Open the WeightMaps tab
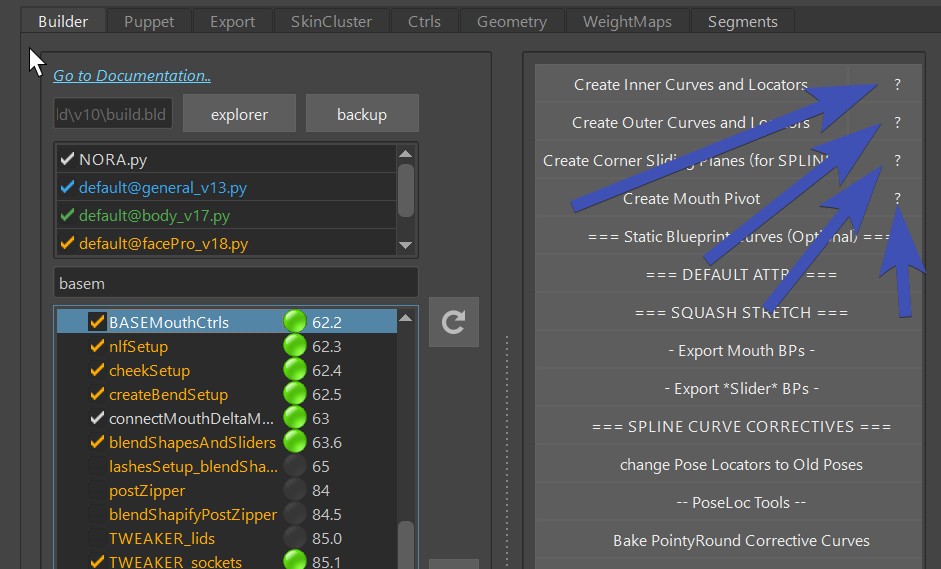The height and width of the screenshot is (569, 941). (627, 21)
